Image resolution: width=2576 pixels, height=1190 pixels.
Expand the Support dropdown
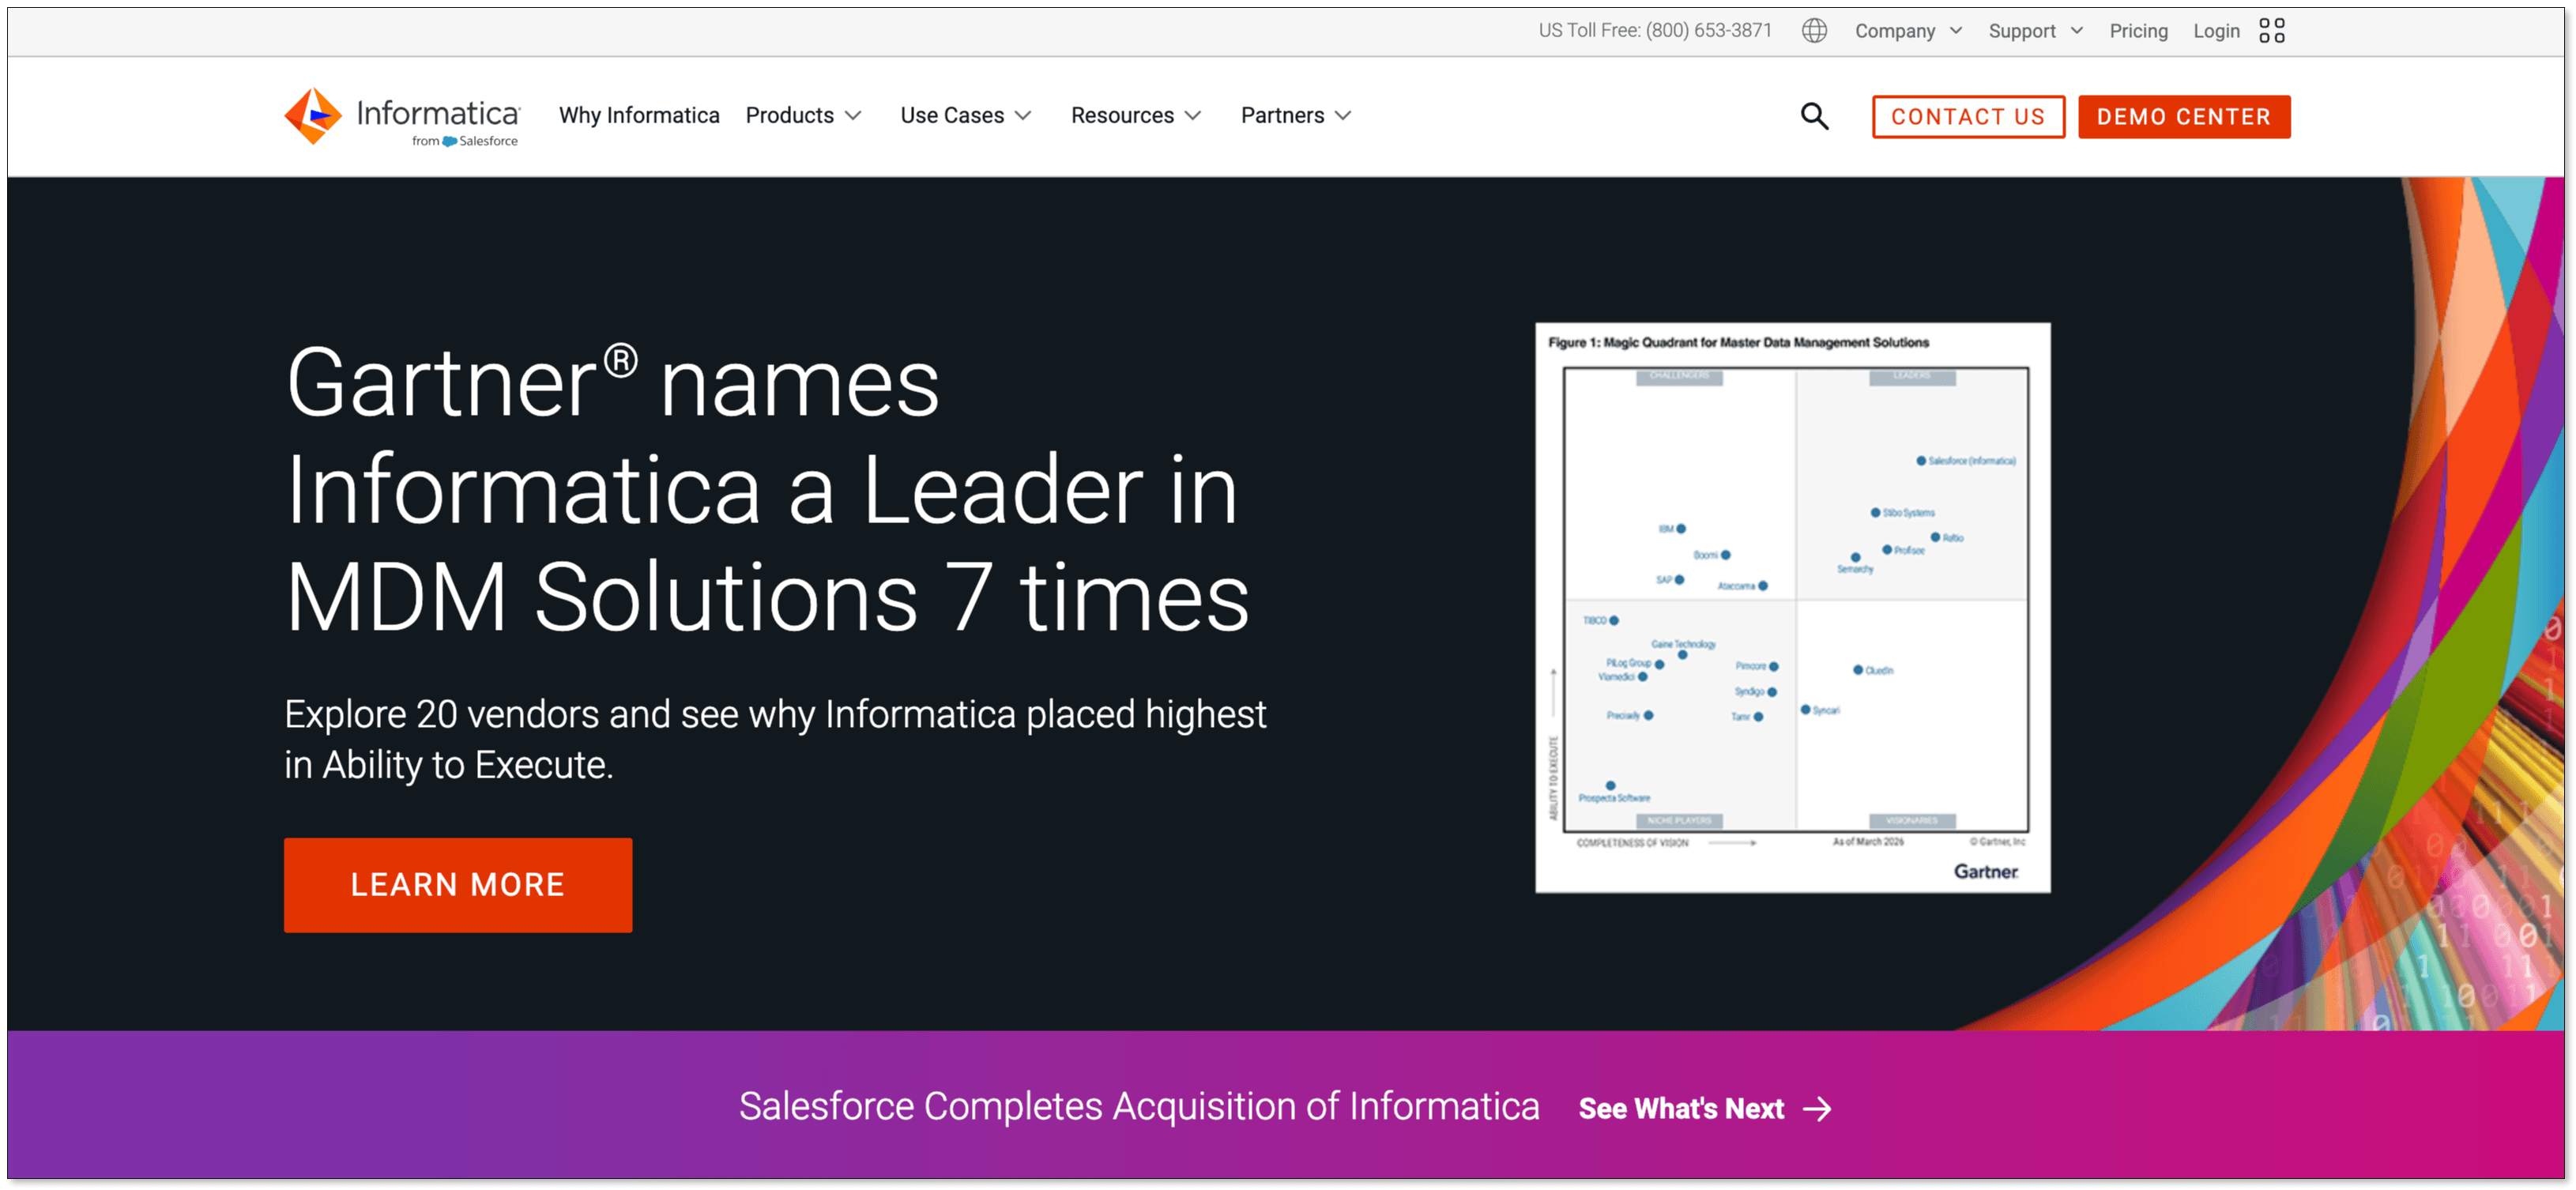(2035, 31)
